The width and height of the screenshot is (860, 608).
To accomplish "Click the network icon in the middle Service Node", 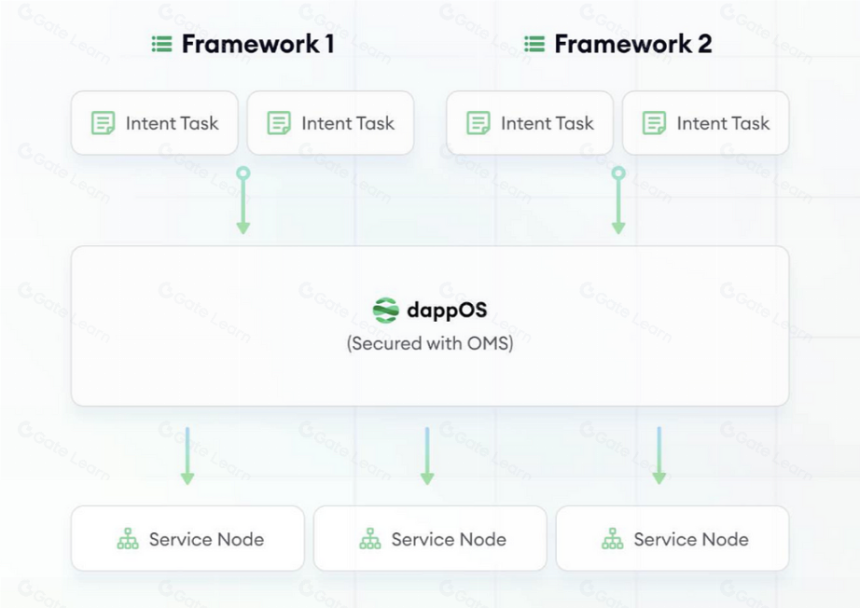I will 370,539.
